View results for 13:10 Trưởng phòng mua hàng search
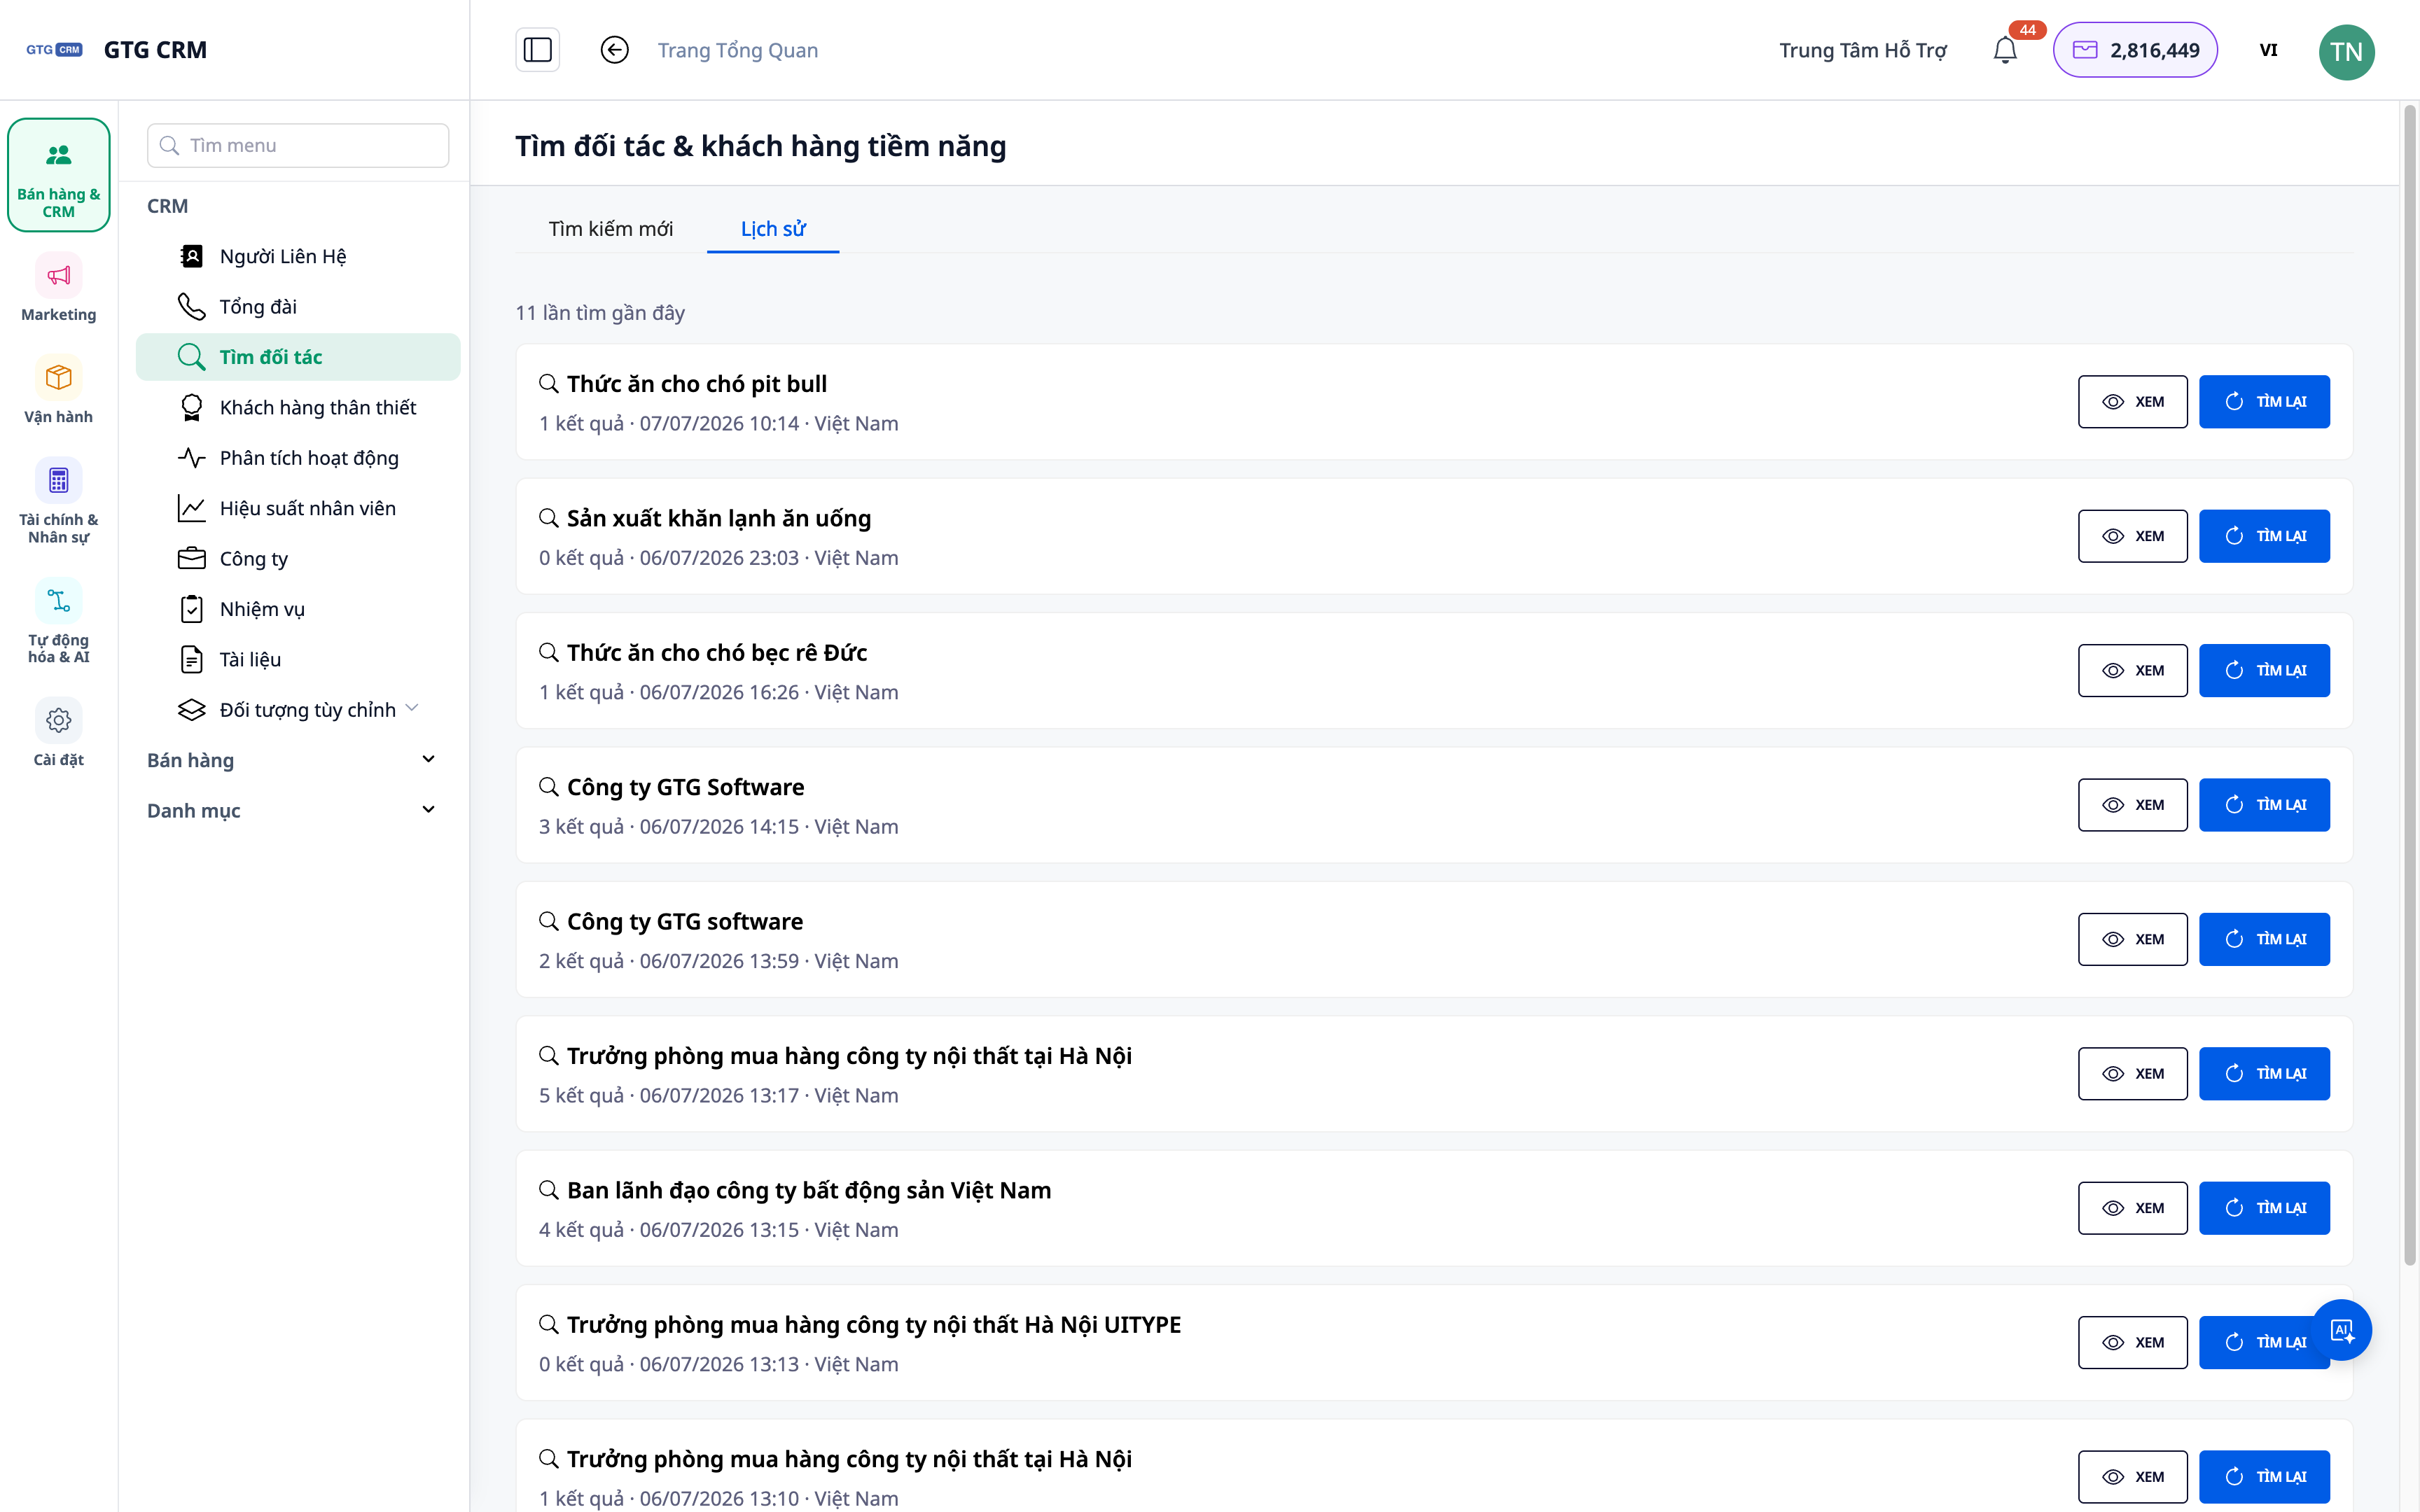Viewport: 2420px width, 1512px height. coord(2132,1477)
